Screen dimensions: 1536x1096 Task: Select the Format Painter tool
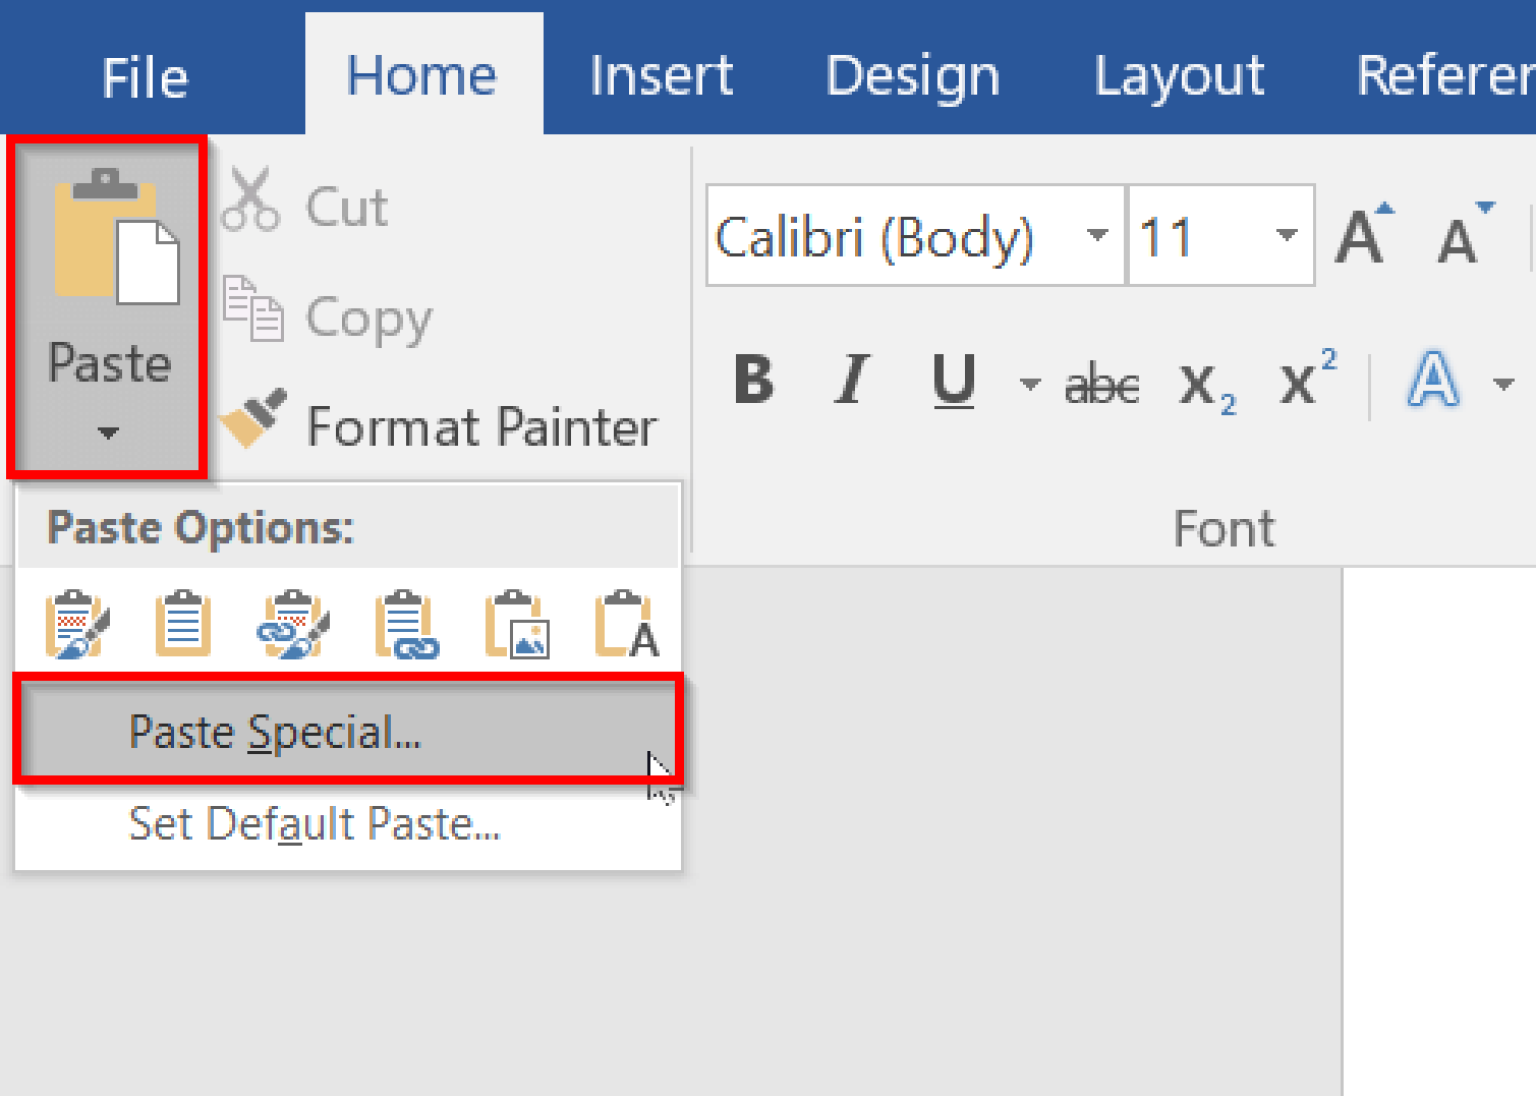coord(254,421)
